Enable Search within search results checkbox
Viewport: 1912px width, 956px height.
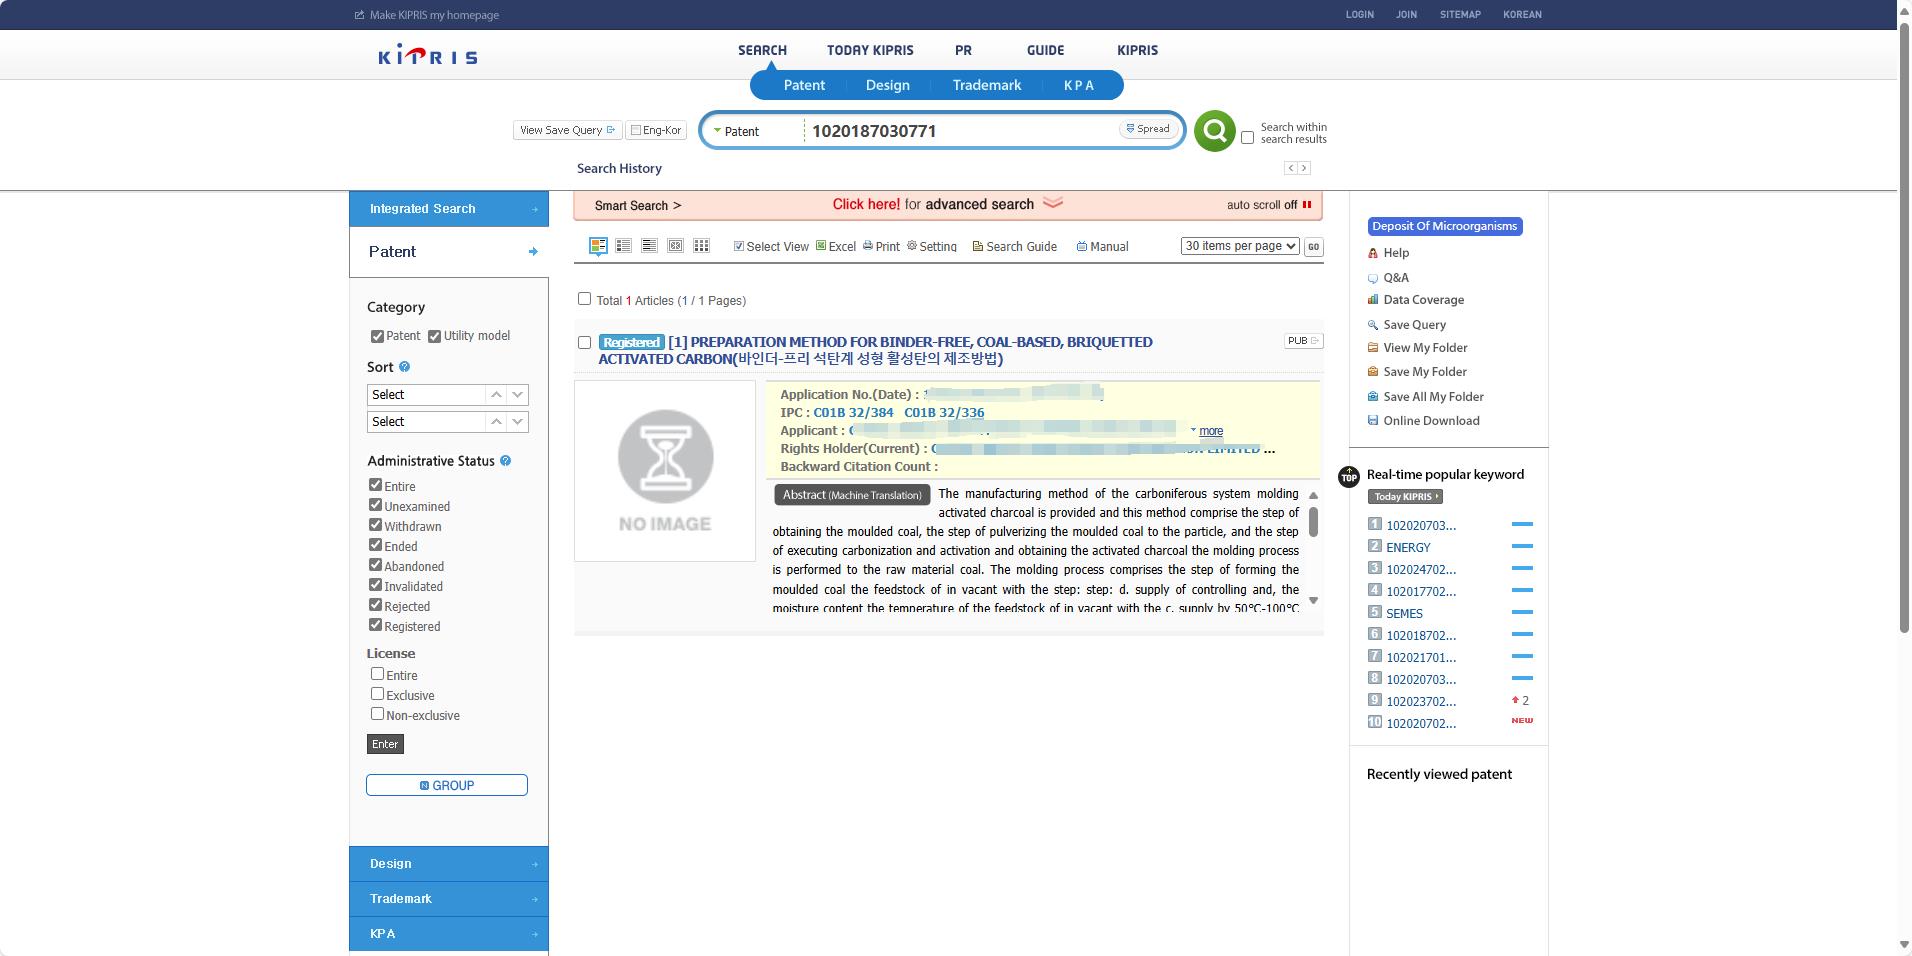(x=1247, y=137)
